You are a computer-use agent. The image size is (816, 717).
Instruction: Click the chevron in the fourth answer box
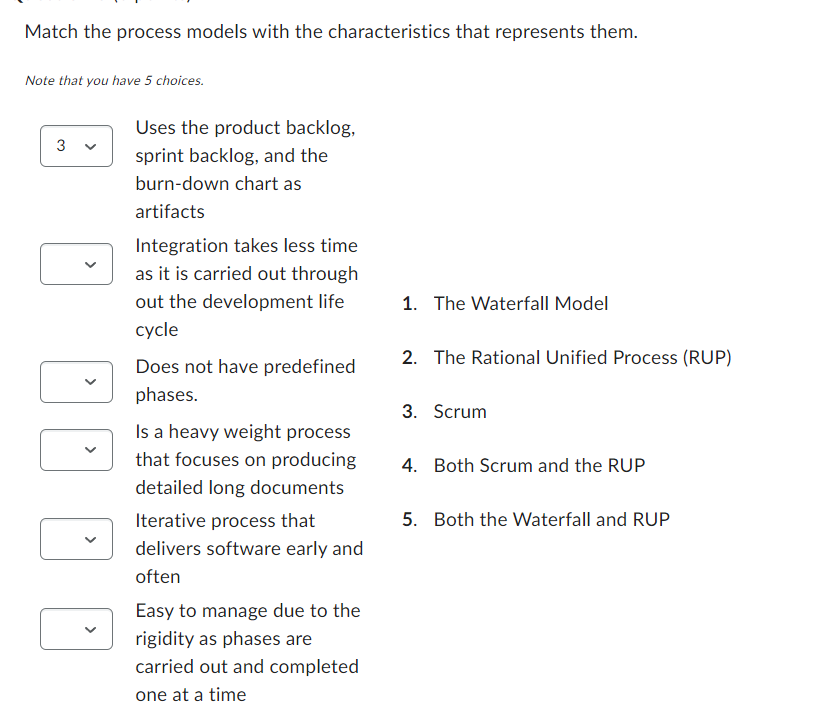[90, 450]
